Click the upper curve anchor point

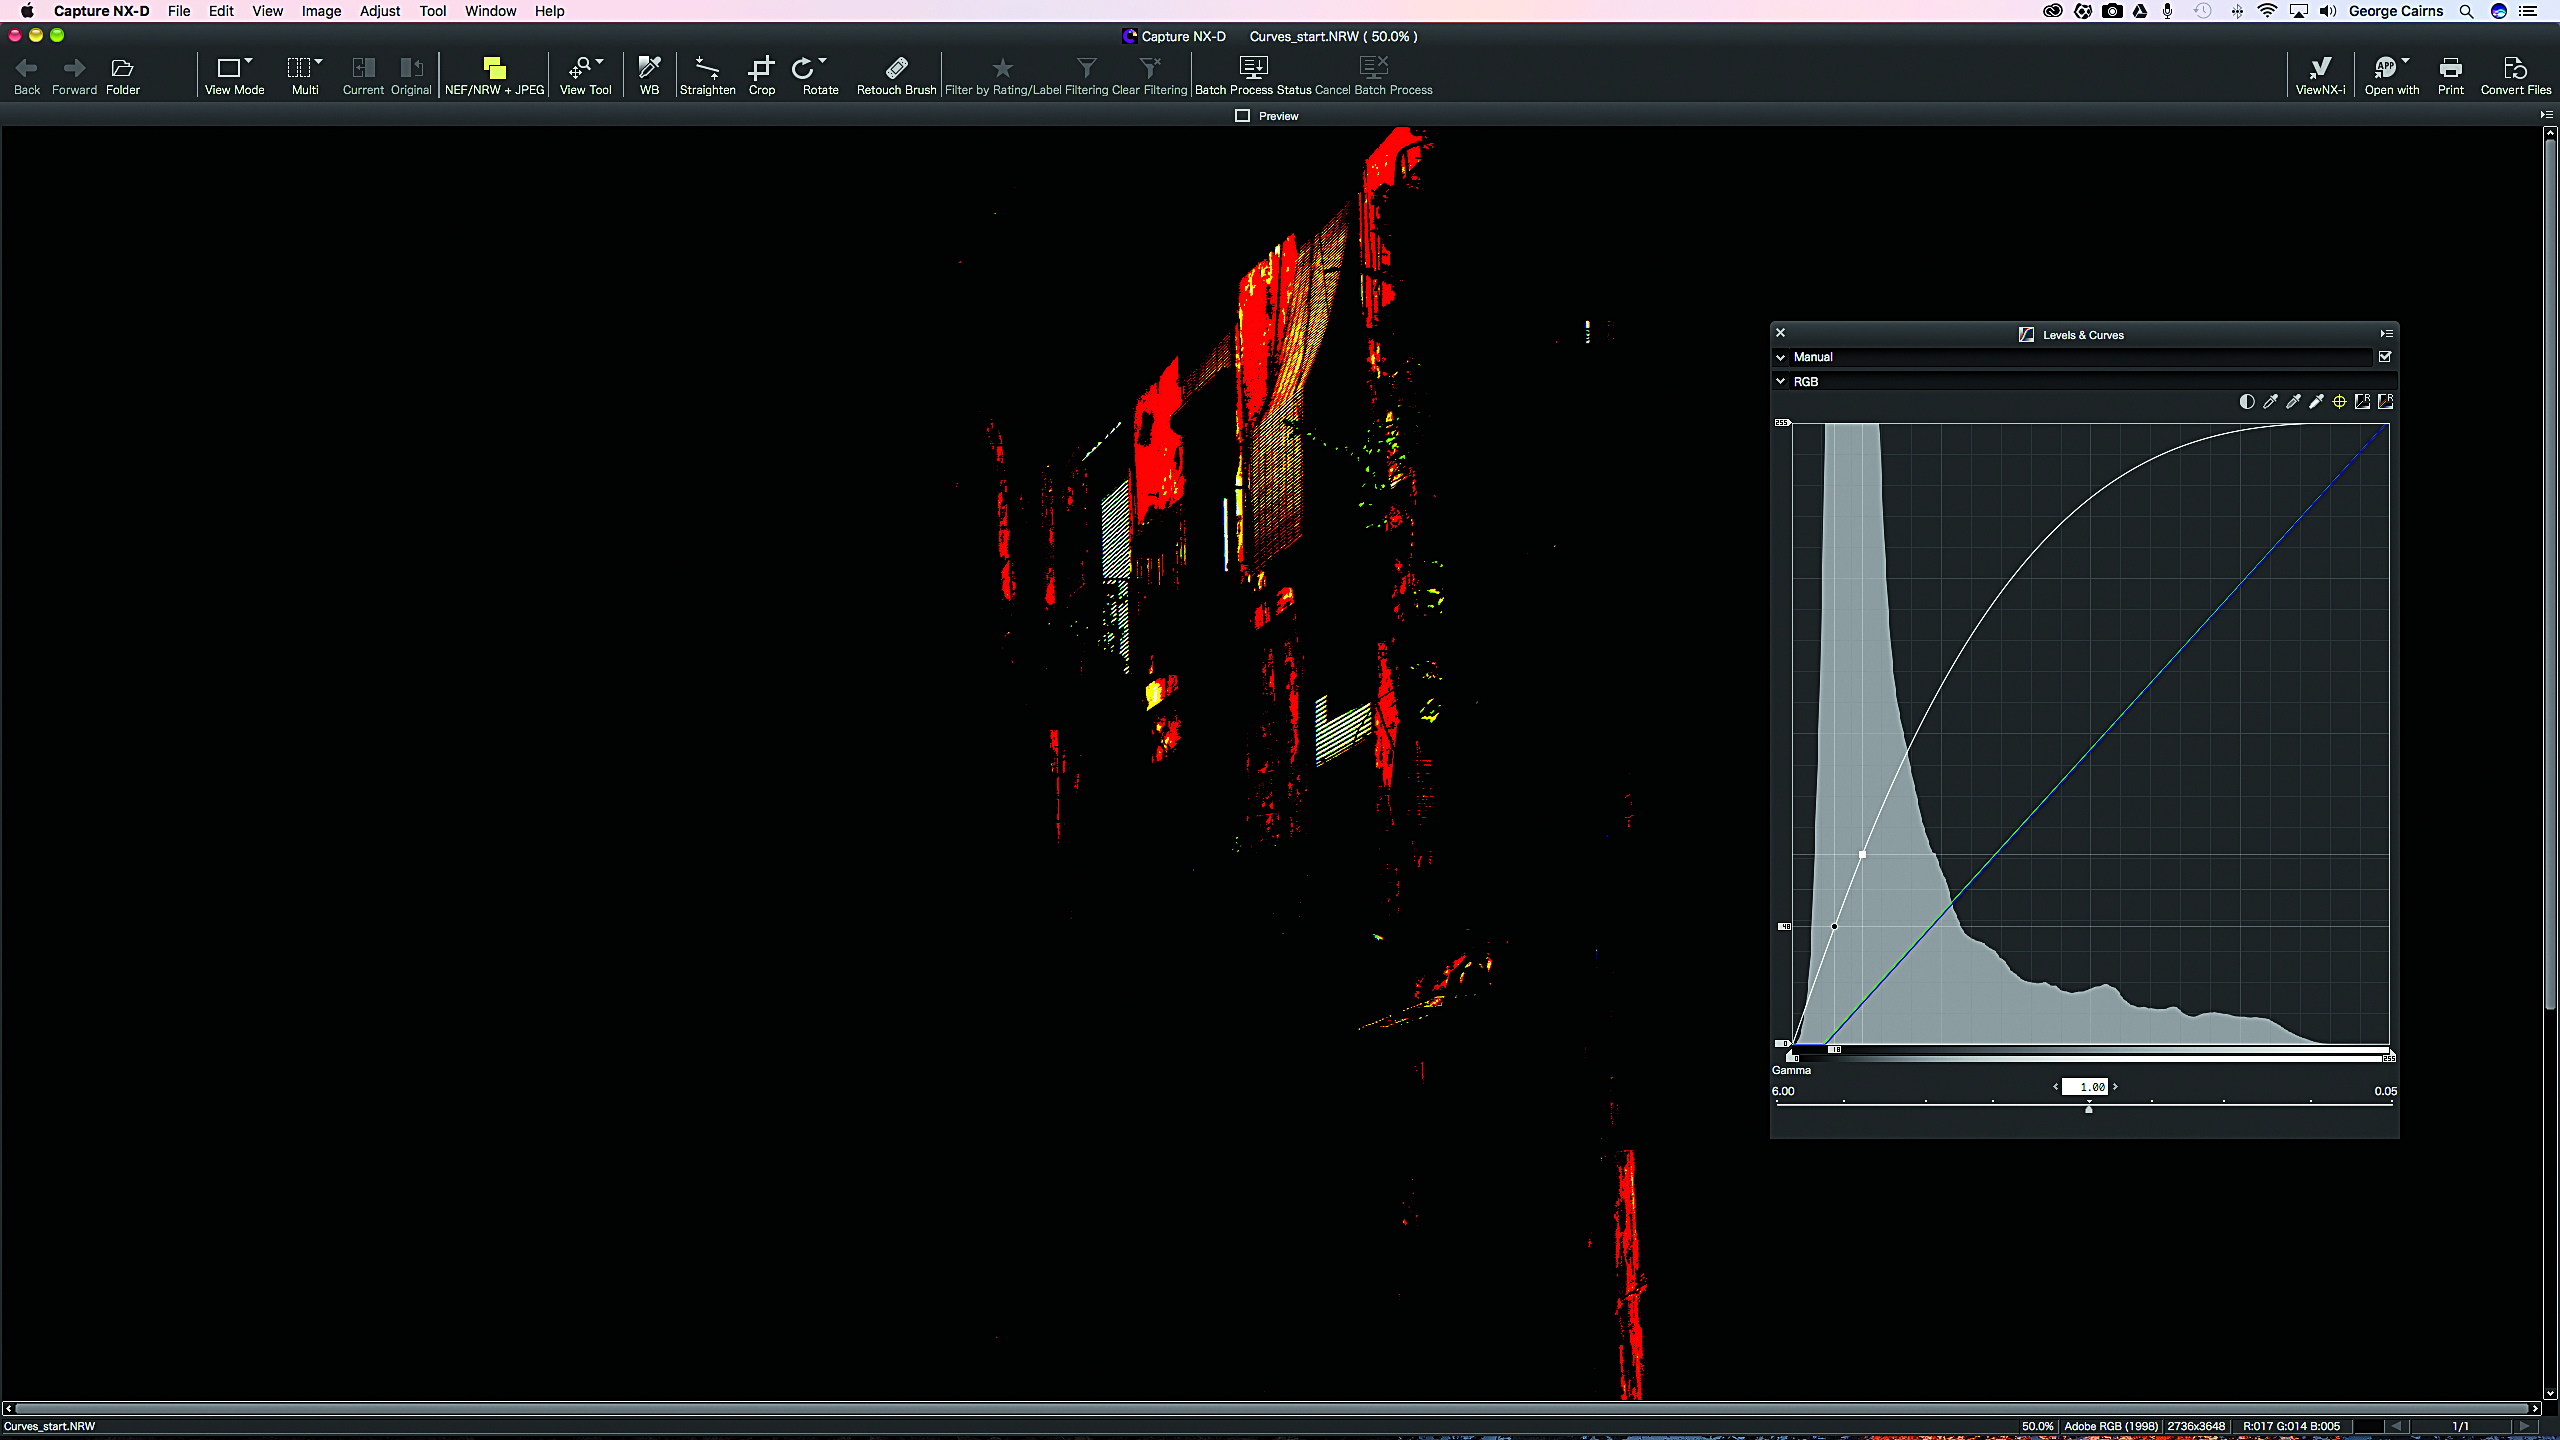1862,855
